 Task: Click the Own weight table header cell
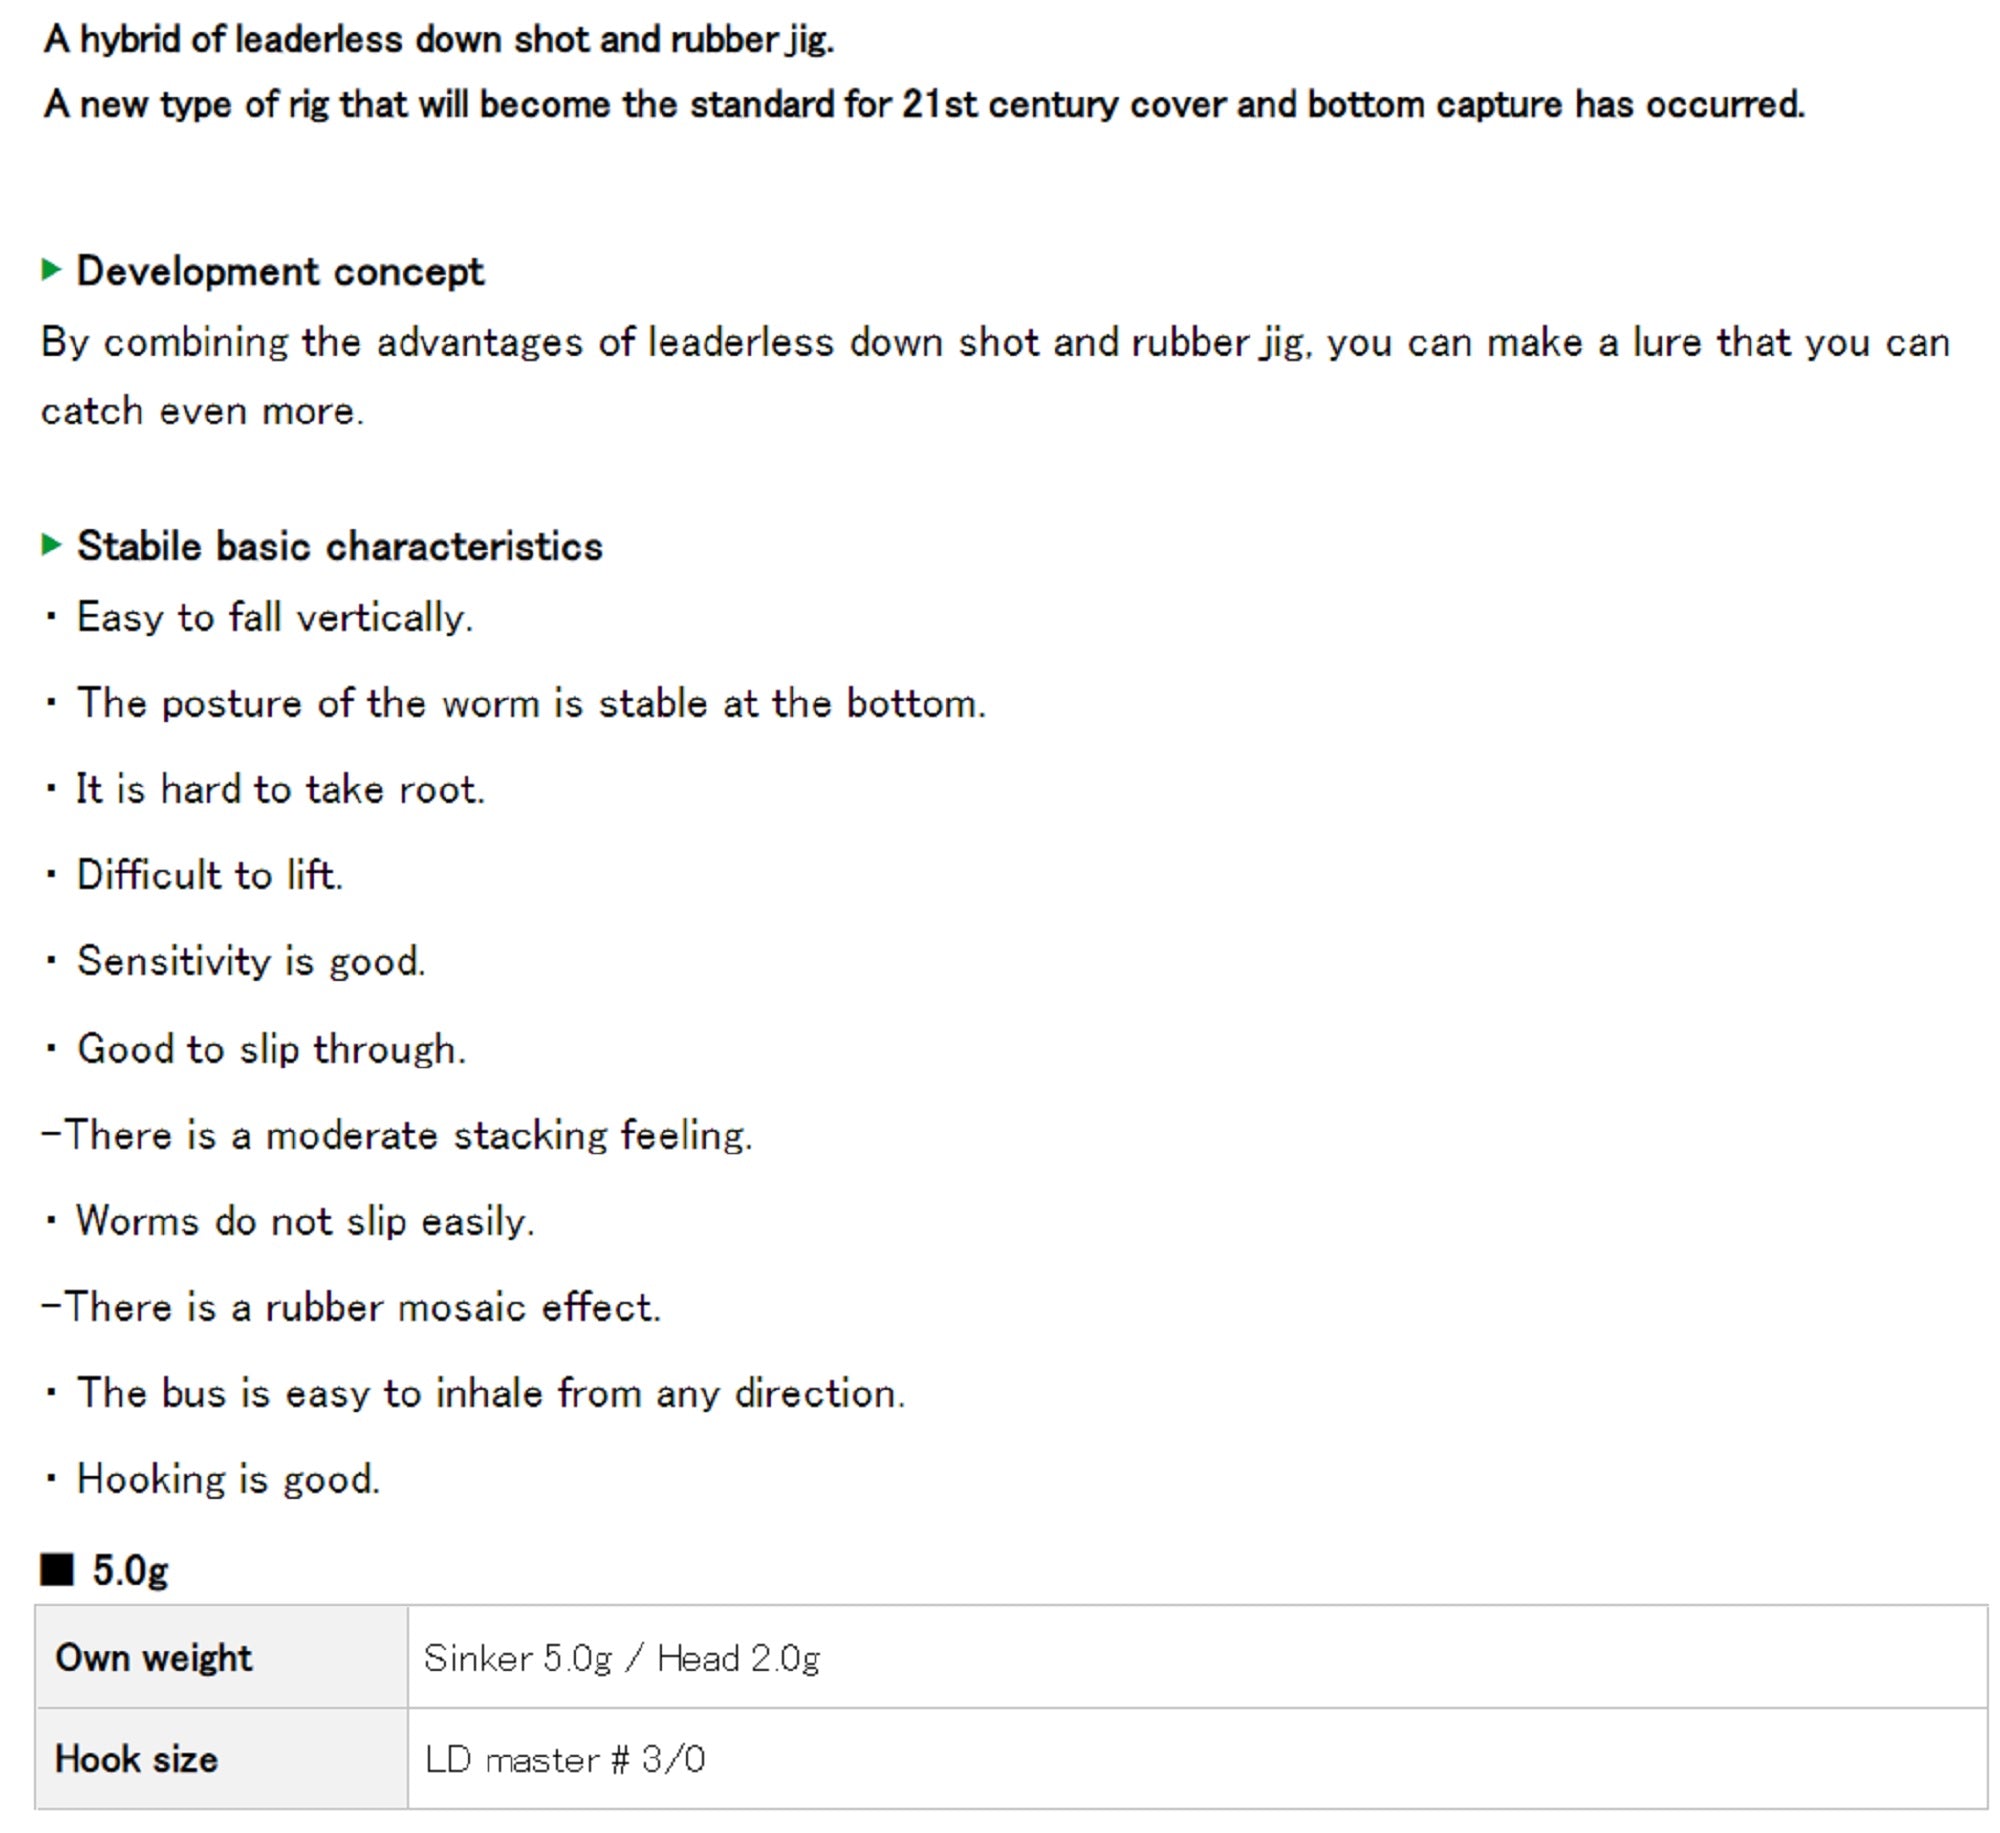[x=154, y=1657]
